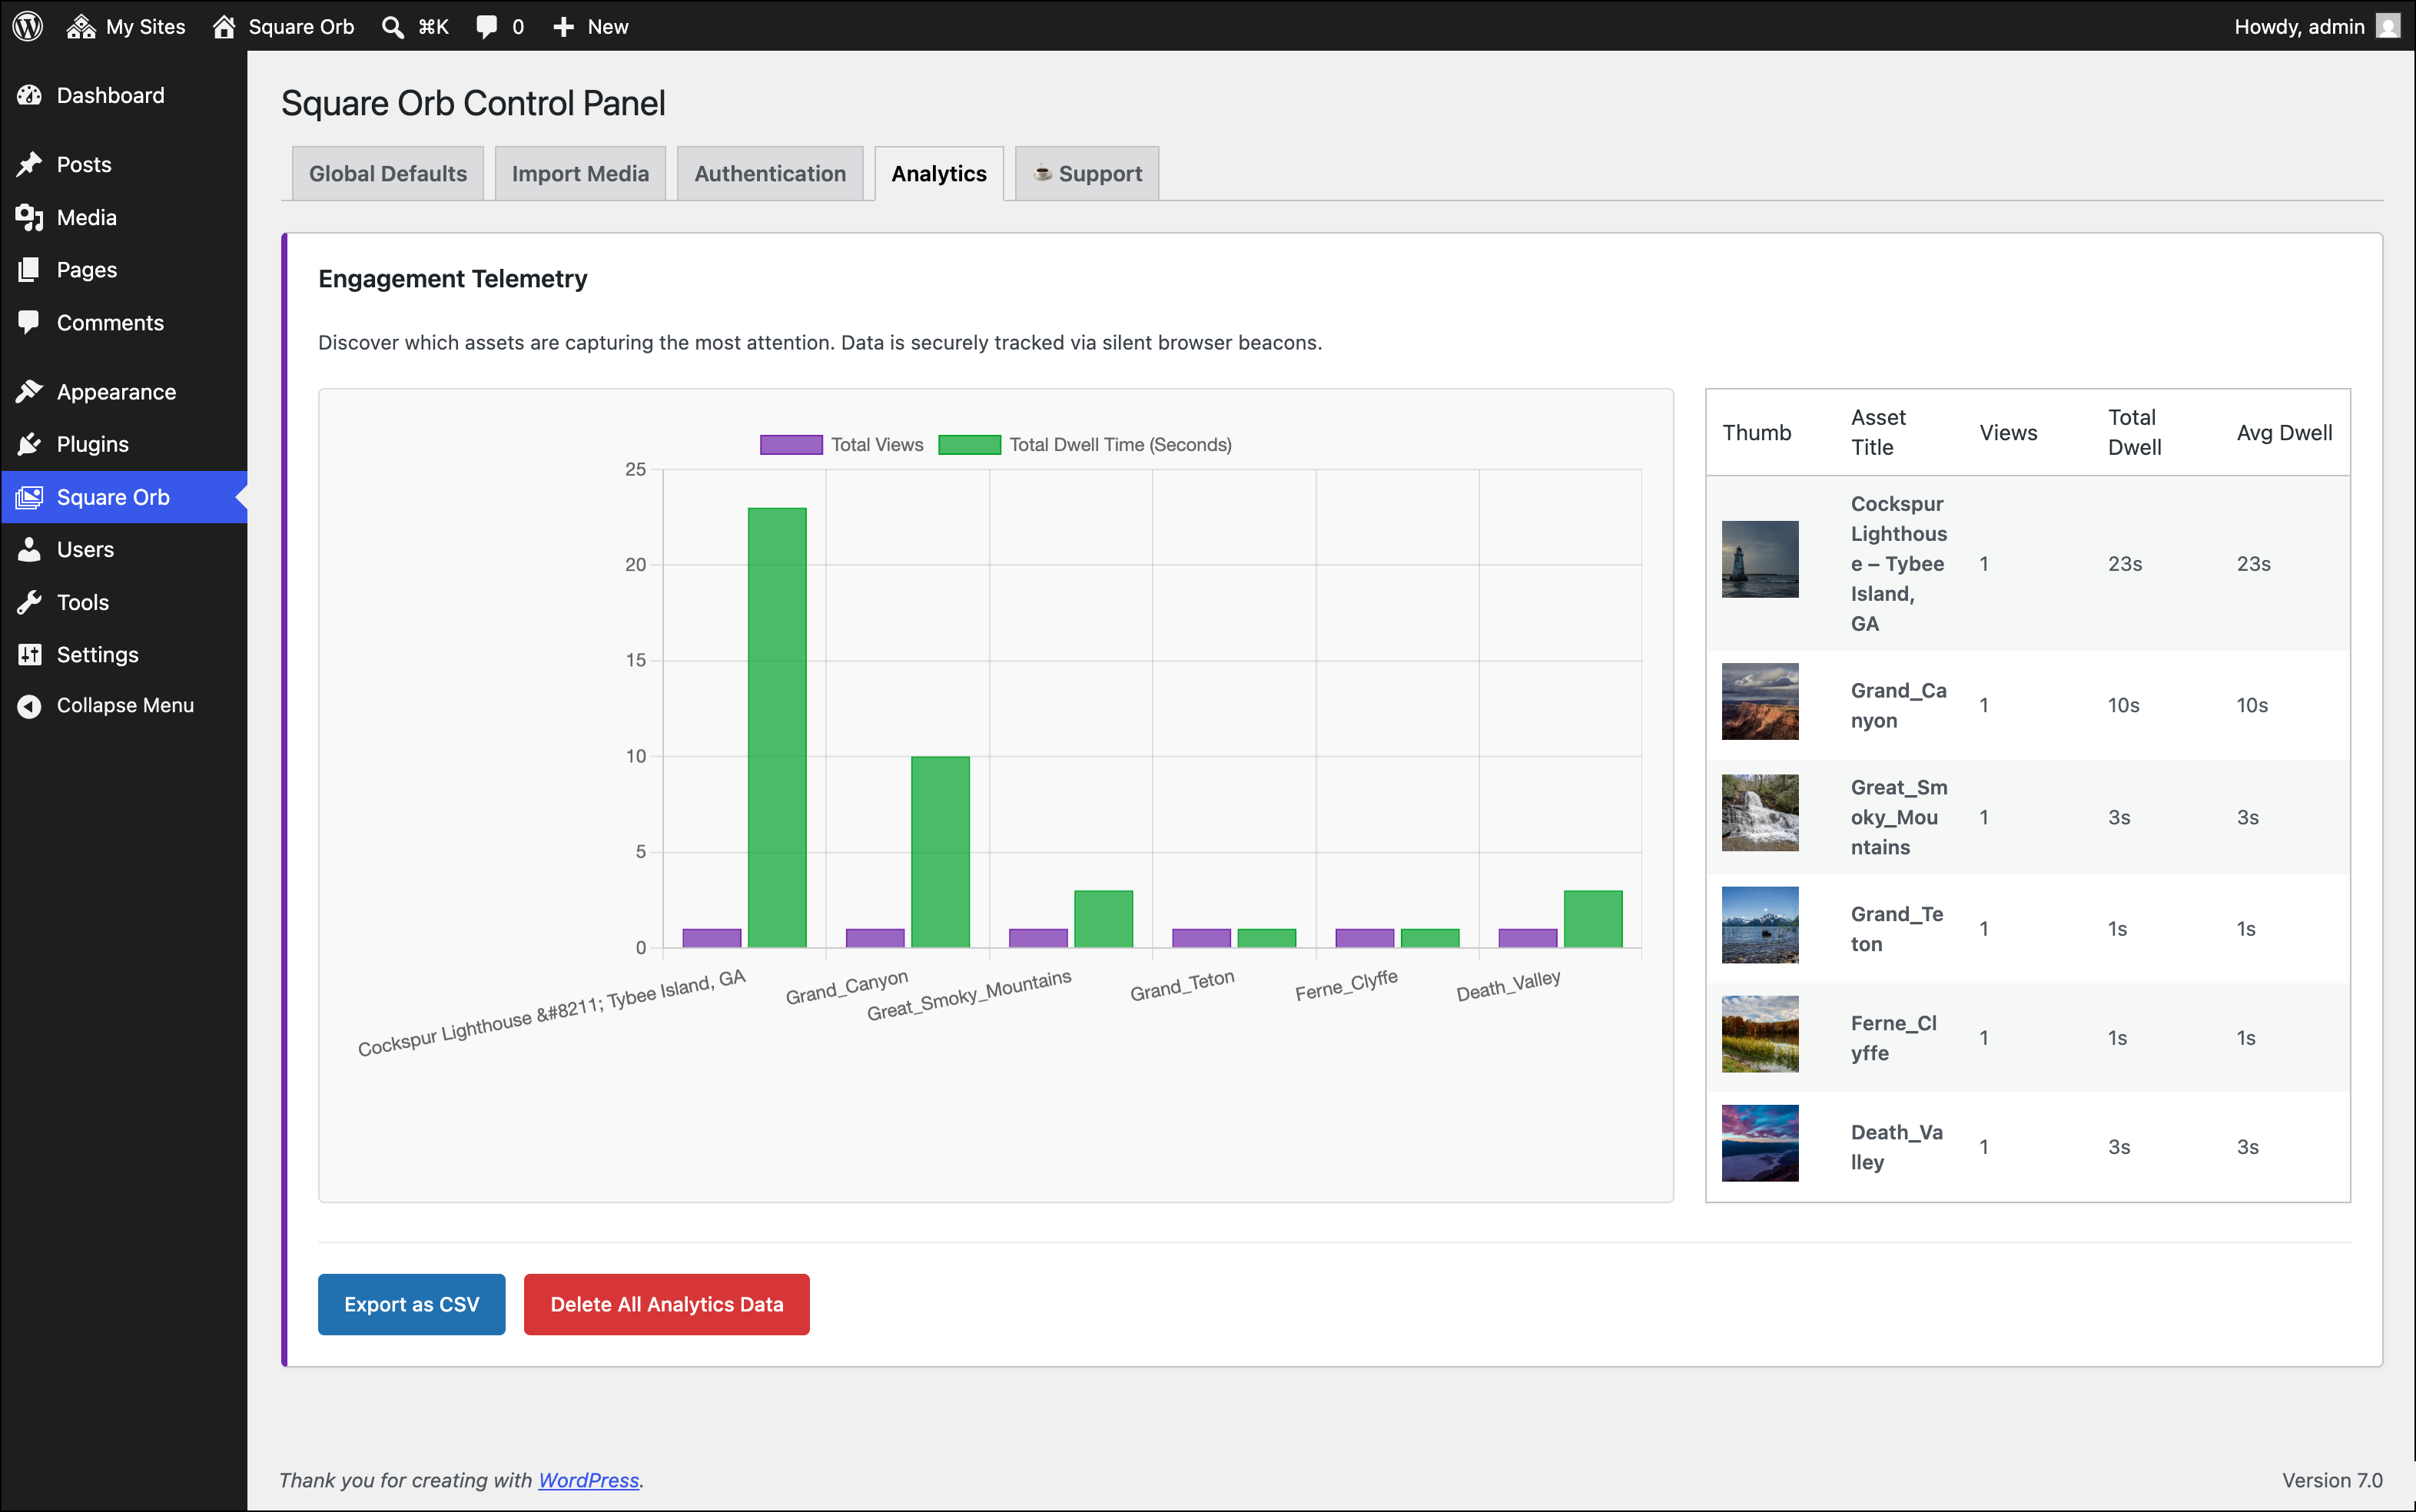
Task: Toggle the Total Dwell Time legend swatch
Action: tap(969, 444)
